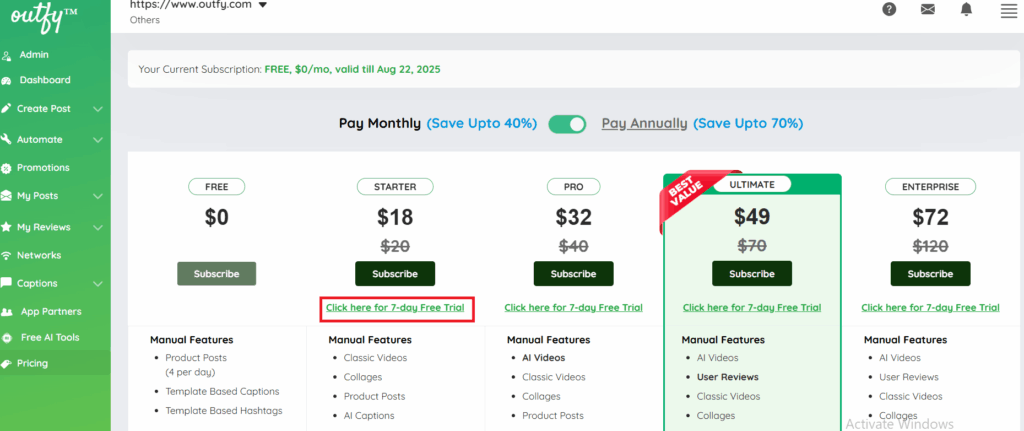
Task: Expand the Create Post menu chevron
Action: point(98,109)
